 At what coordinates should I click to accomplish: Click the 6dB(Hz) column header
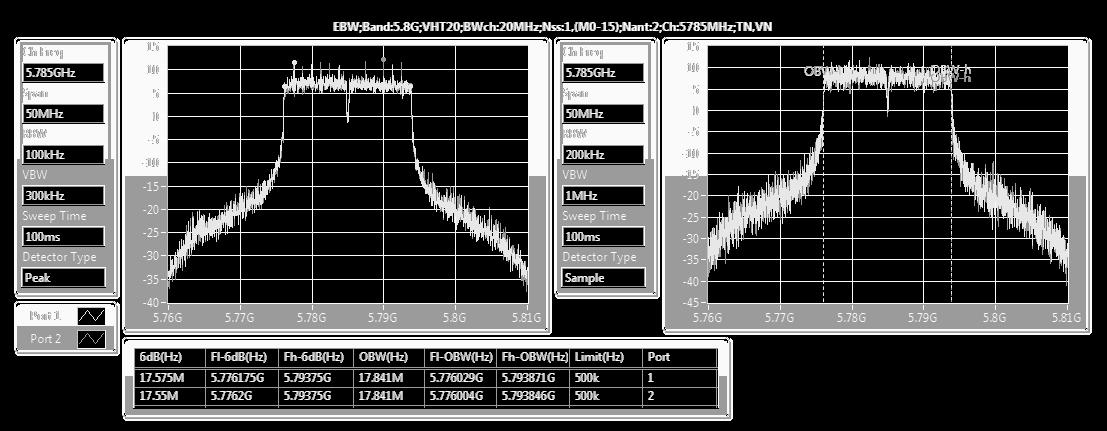point(169,358)
